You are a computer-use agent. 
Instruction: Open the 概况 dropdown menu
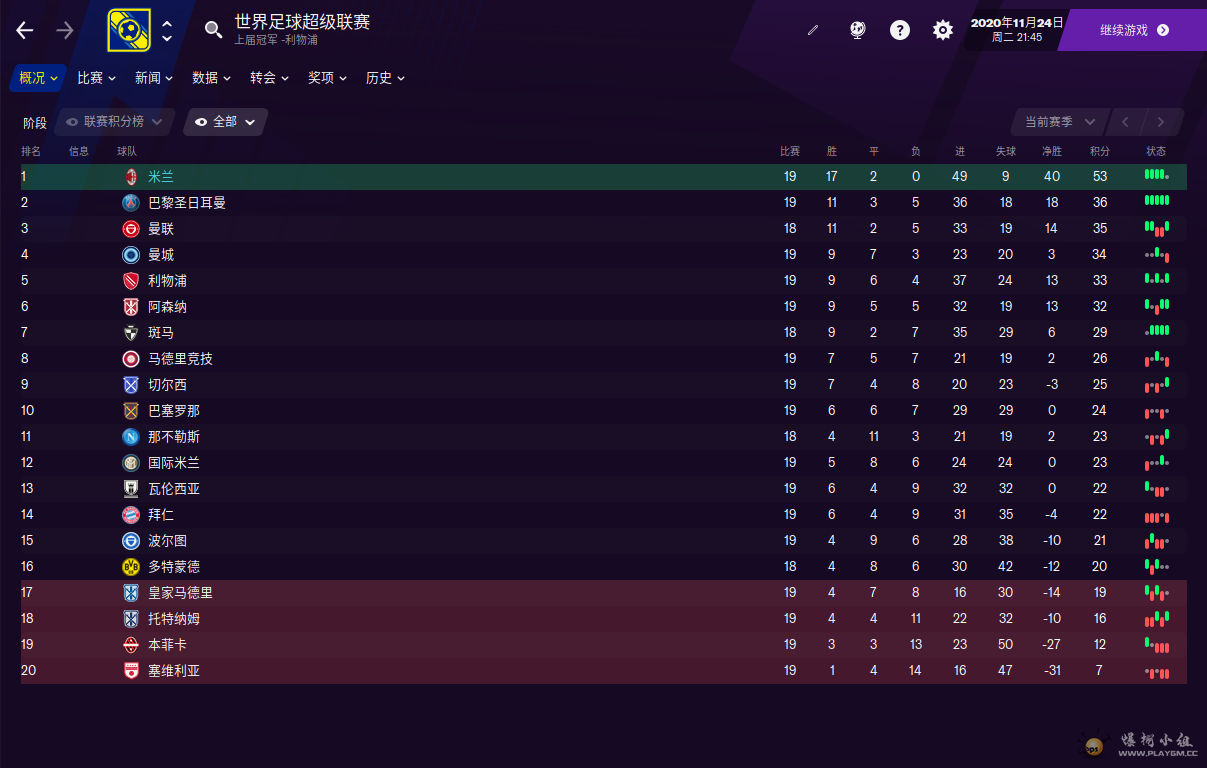38,78
